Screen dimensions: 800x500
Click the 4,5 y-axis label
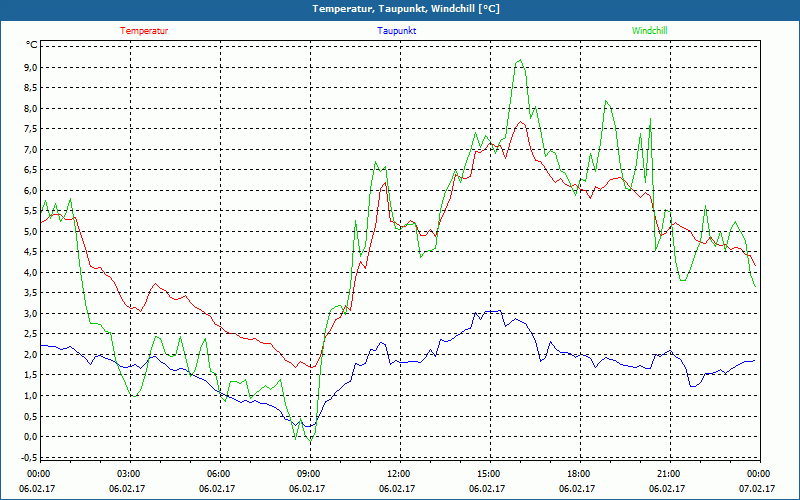[x=32, y=252]
